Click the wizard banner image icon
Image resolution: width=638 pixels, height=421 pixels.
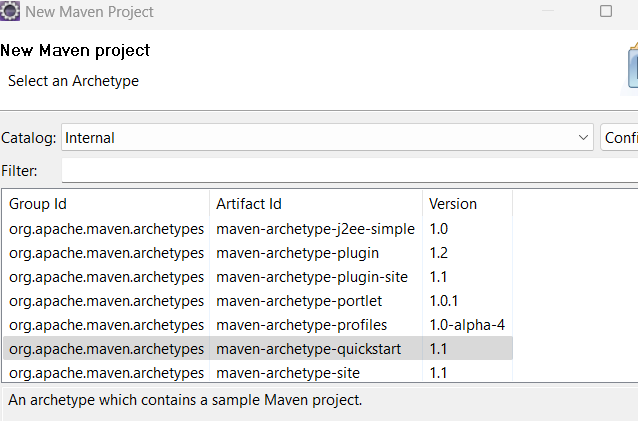tap(631, 67)
